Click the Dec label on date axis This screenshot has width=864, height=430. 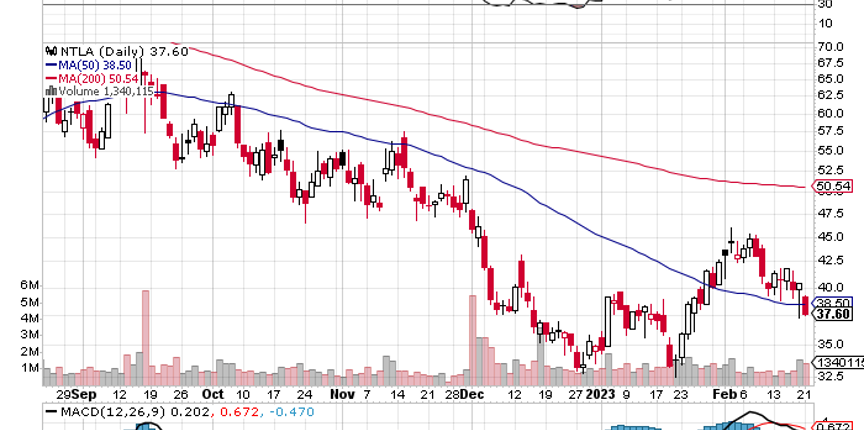click(x=472, y=394)
